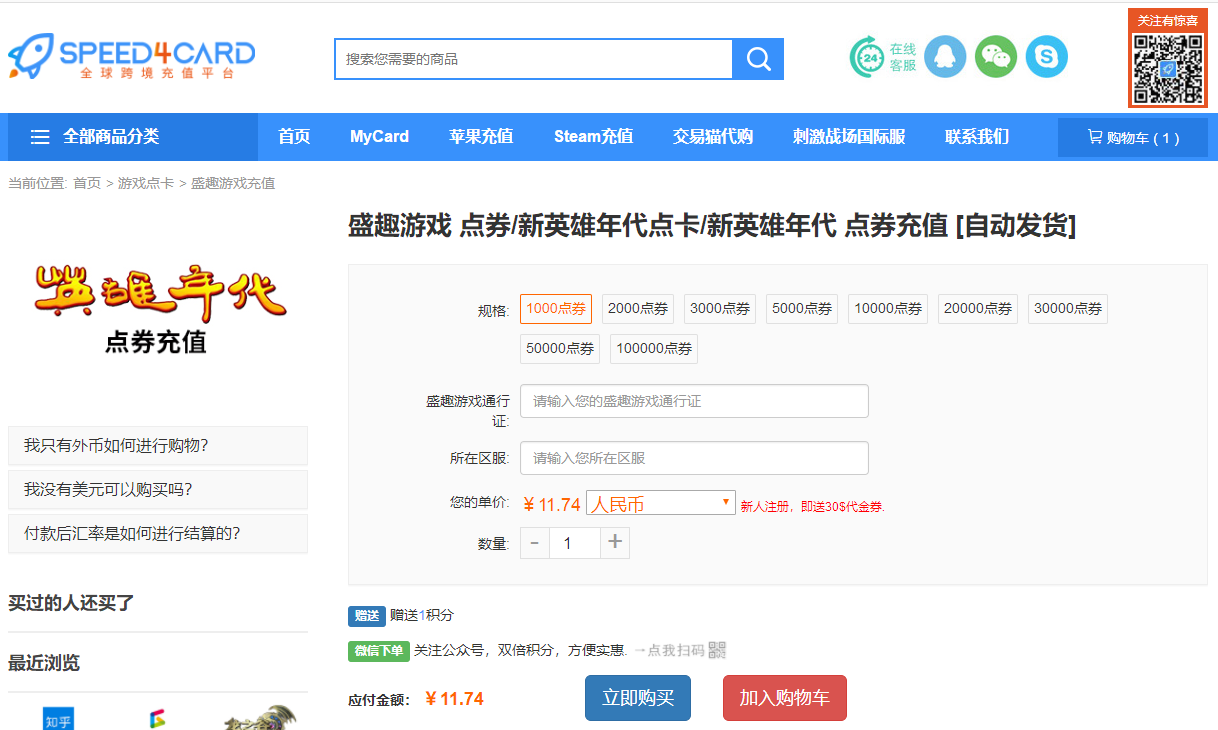The height and width of the screenshot is (730, 1218).
Task: Select the 1000点券 specification option
Action: point(556,309)
